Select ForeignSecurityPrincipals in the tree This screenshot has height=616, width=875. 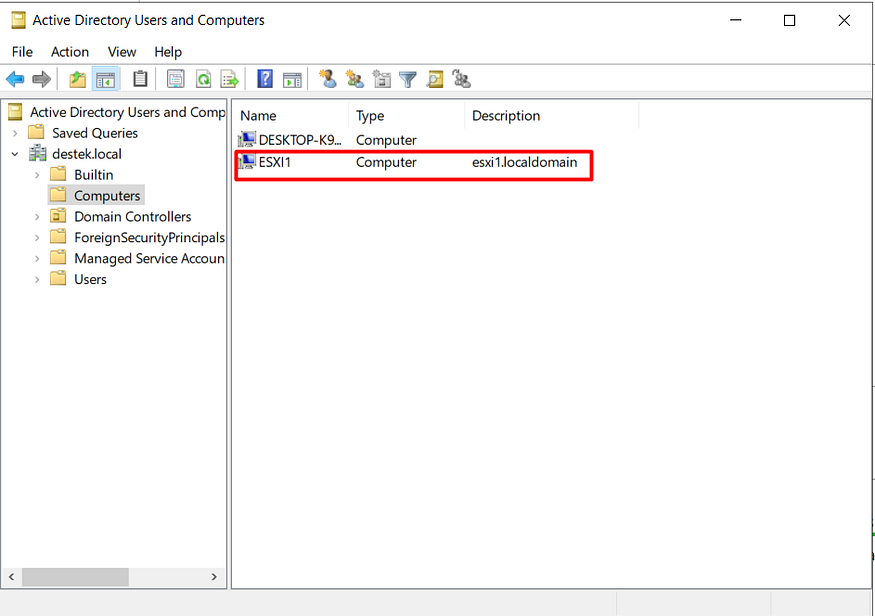pos(149,237)
